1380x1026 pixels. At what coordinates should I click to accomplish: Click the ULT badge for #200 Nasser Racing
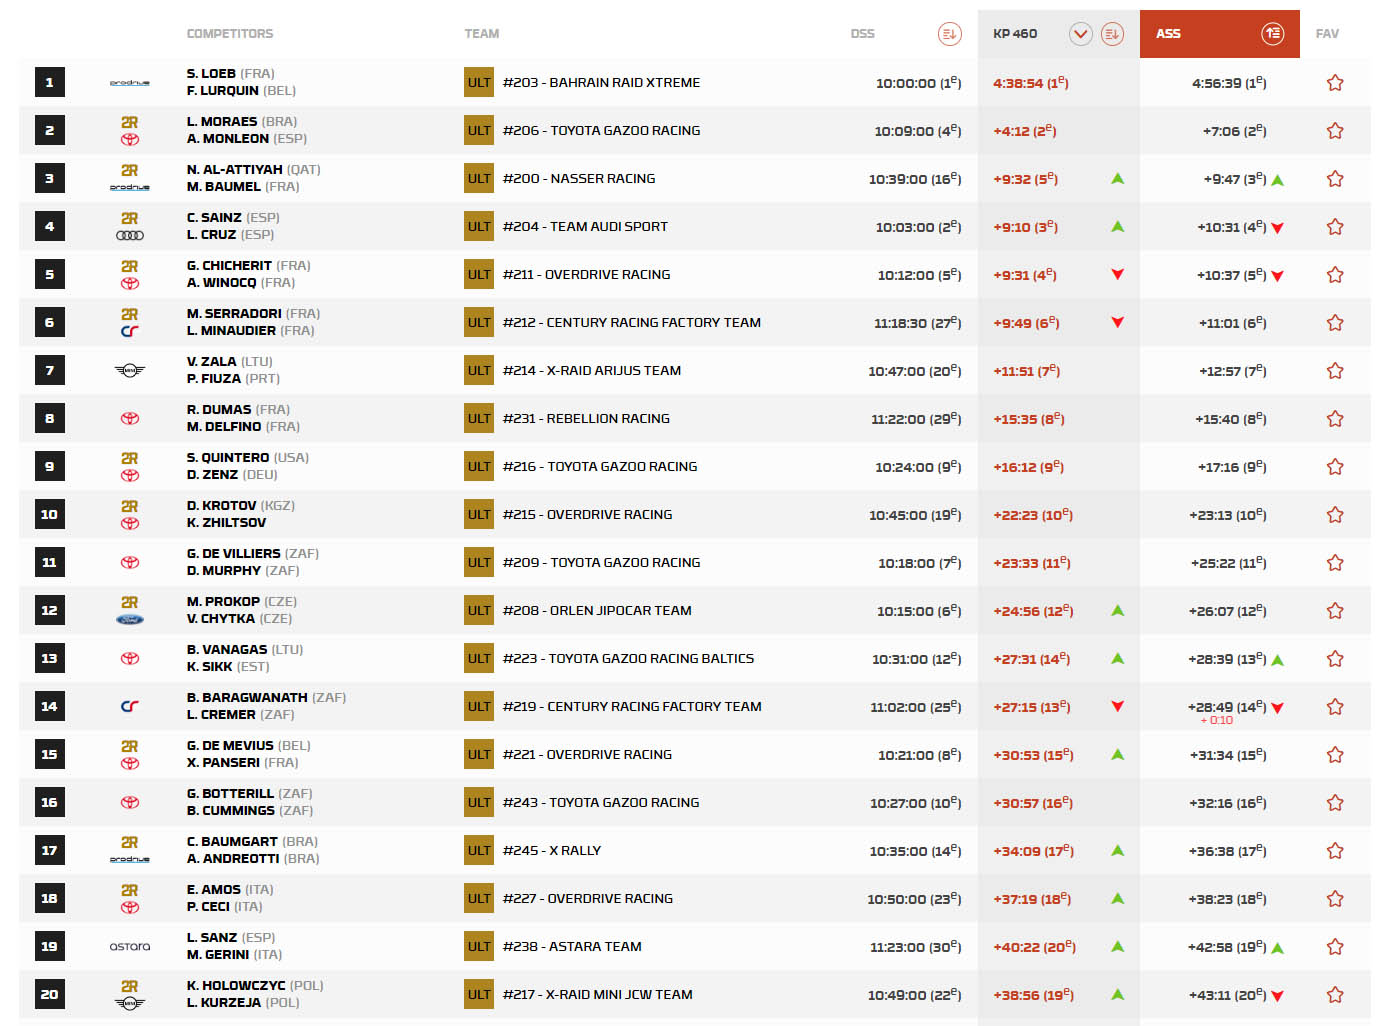pyautogui.click(x=479, y=179)
